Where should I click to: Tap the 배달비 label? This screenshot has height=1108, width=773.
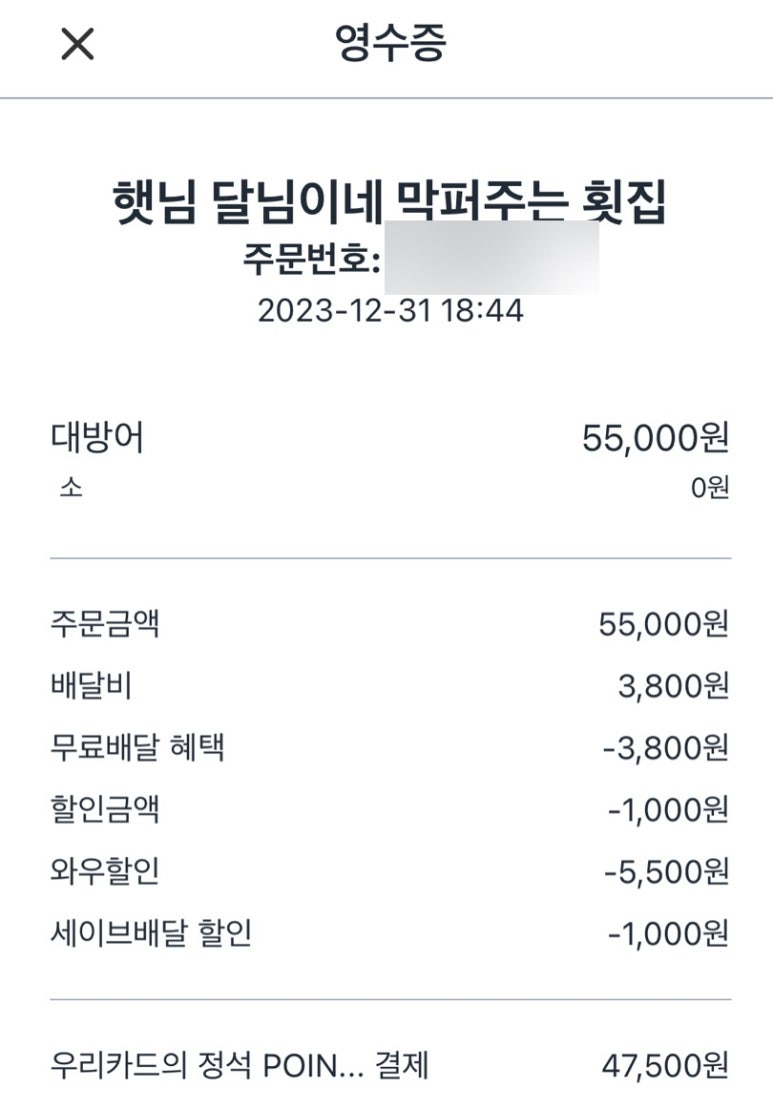coord(91,686)
